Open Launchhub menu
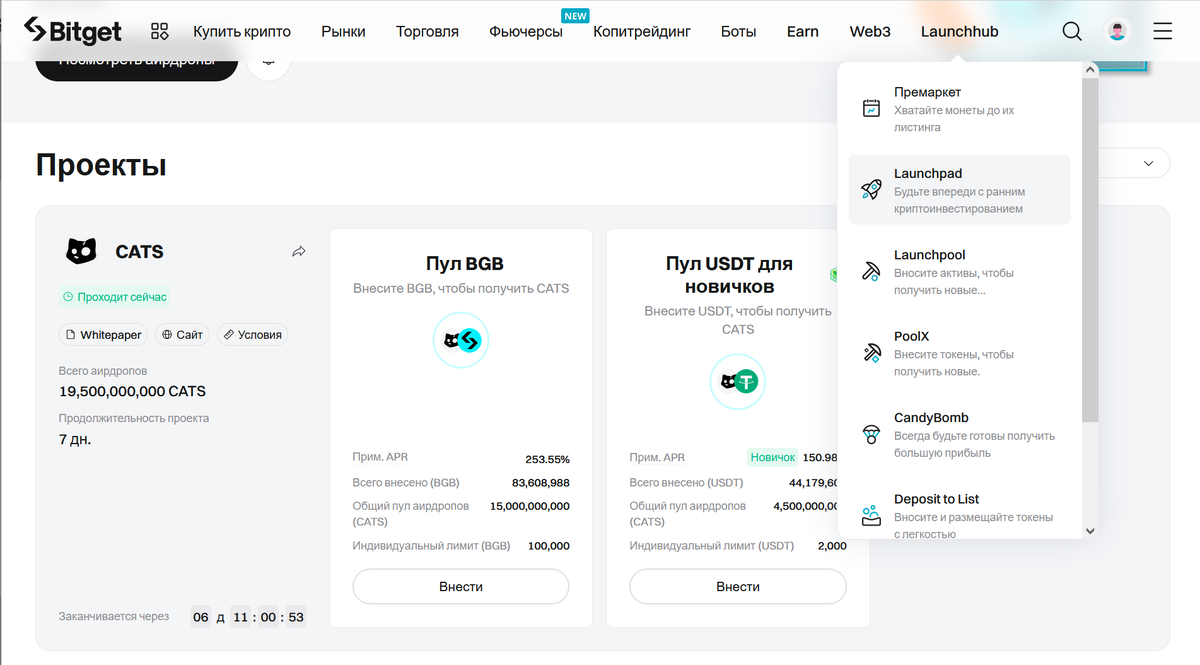Viewport: 1200px width, 665px height. 960,31
